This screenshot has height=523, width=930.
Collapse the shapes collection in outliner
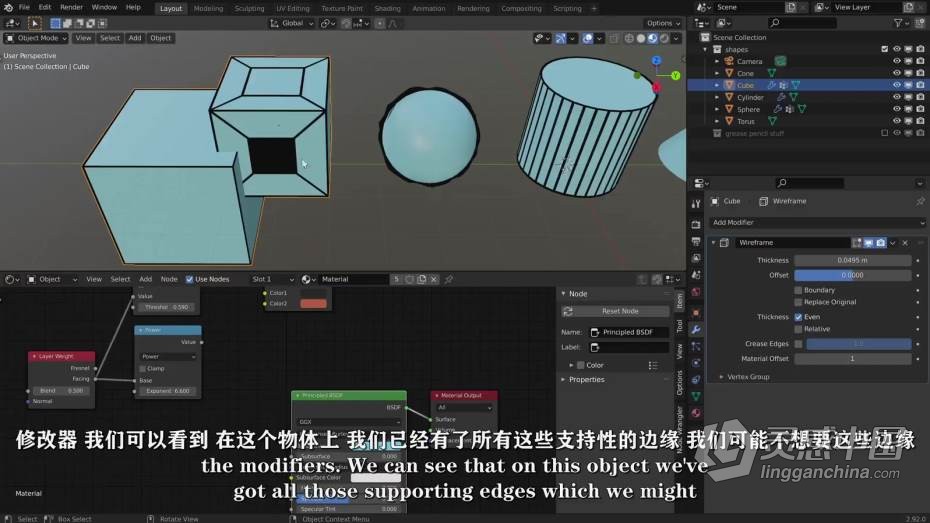705,50
